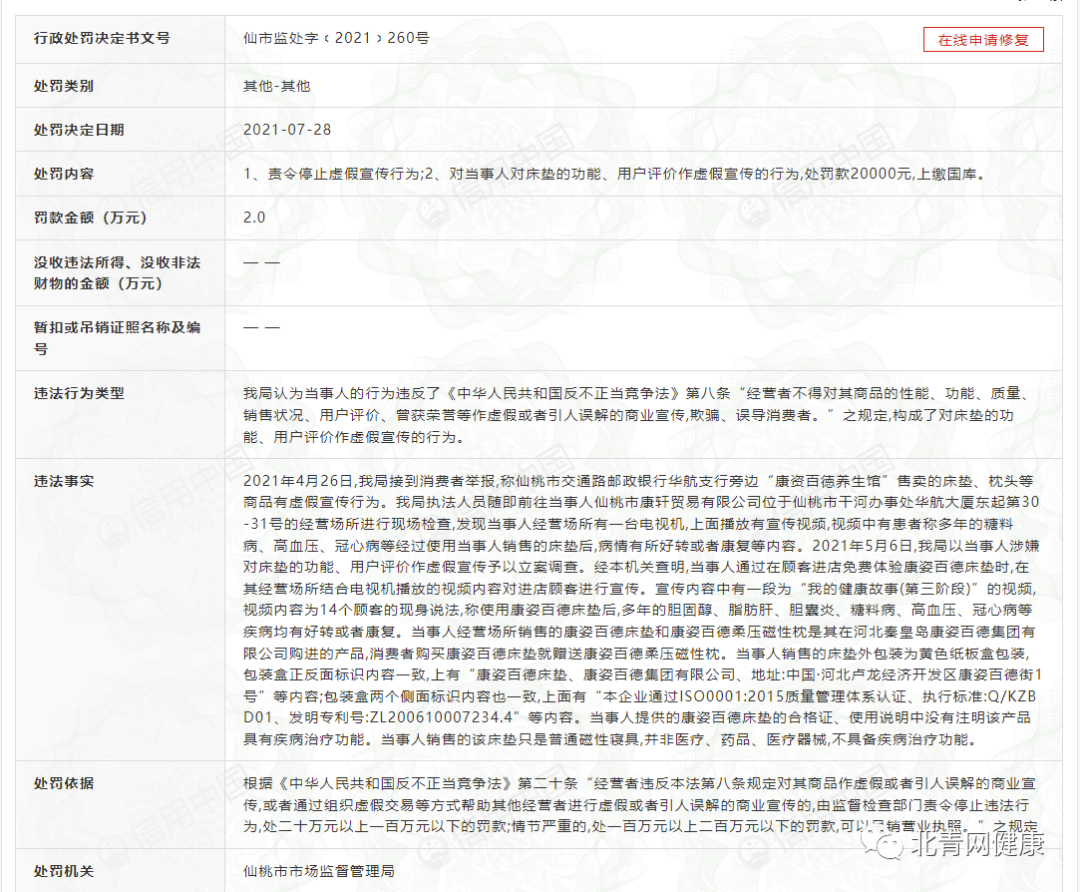This screenshot has height=892, width=1080.
Task: Select the date 2021-07-28
Action: (287, 129)
